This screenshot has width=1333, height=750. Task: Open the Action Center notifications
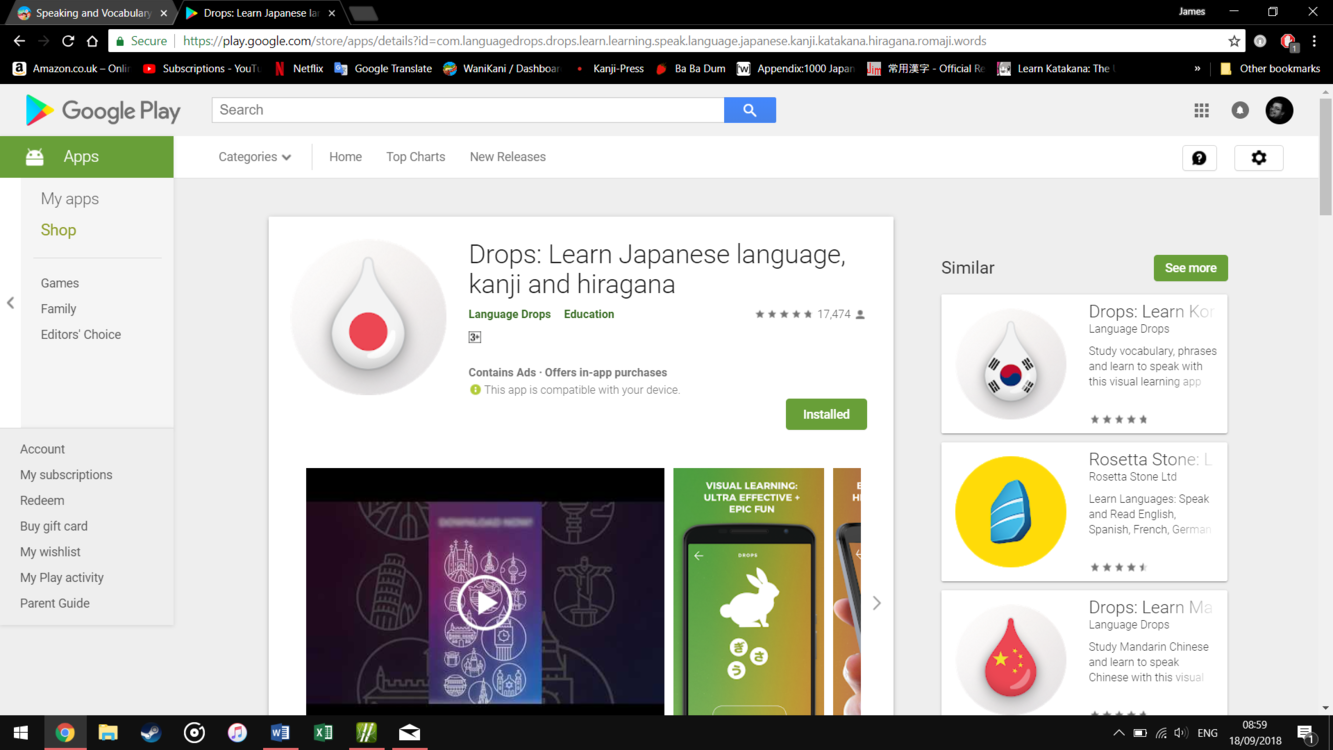(x=1306, y=734)
